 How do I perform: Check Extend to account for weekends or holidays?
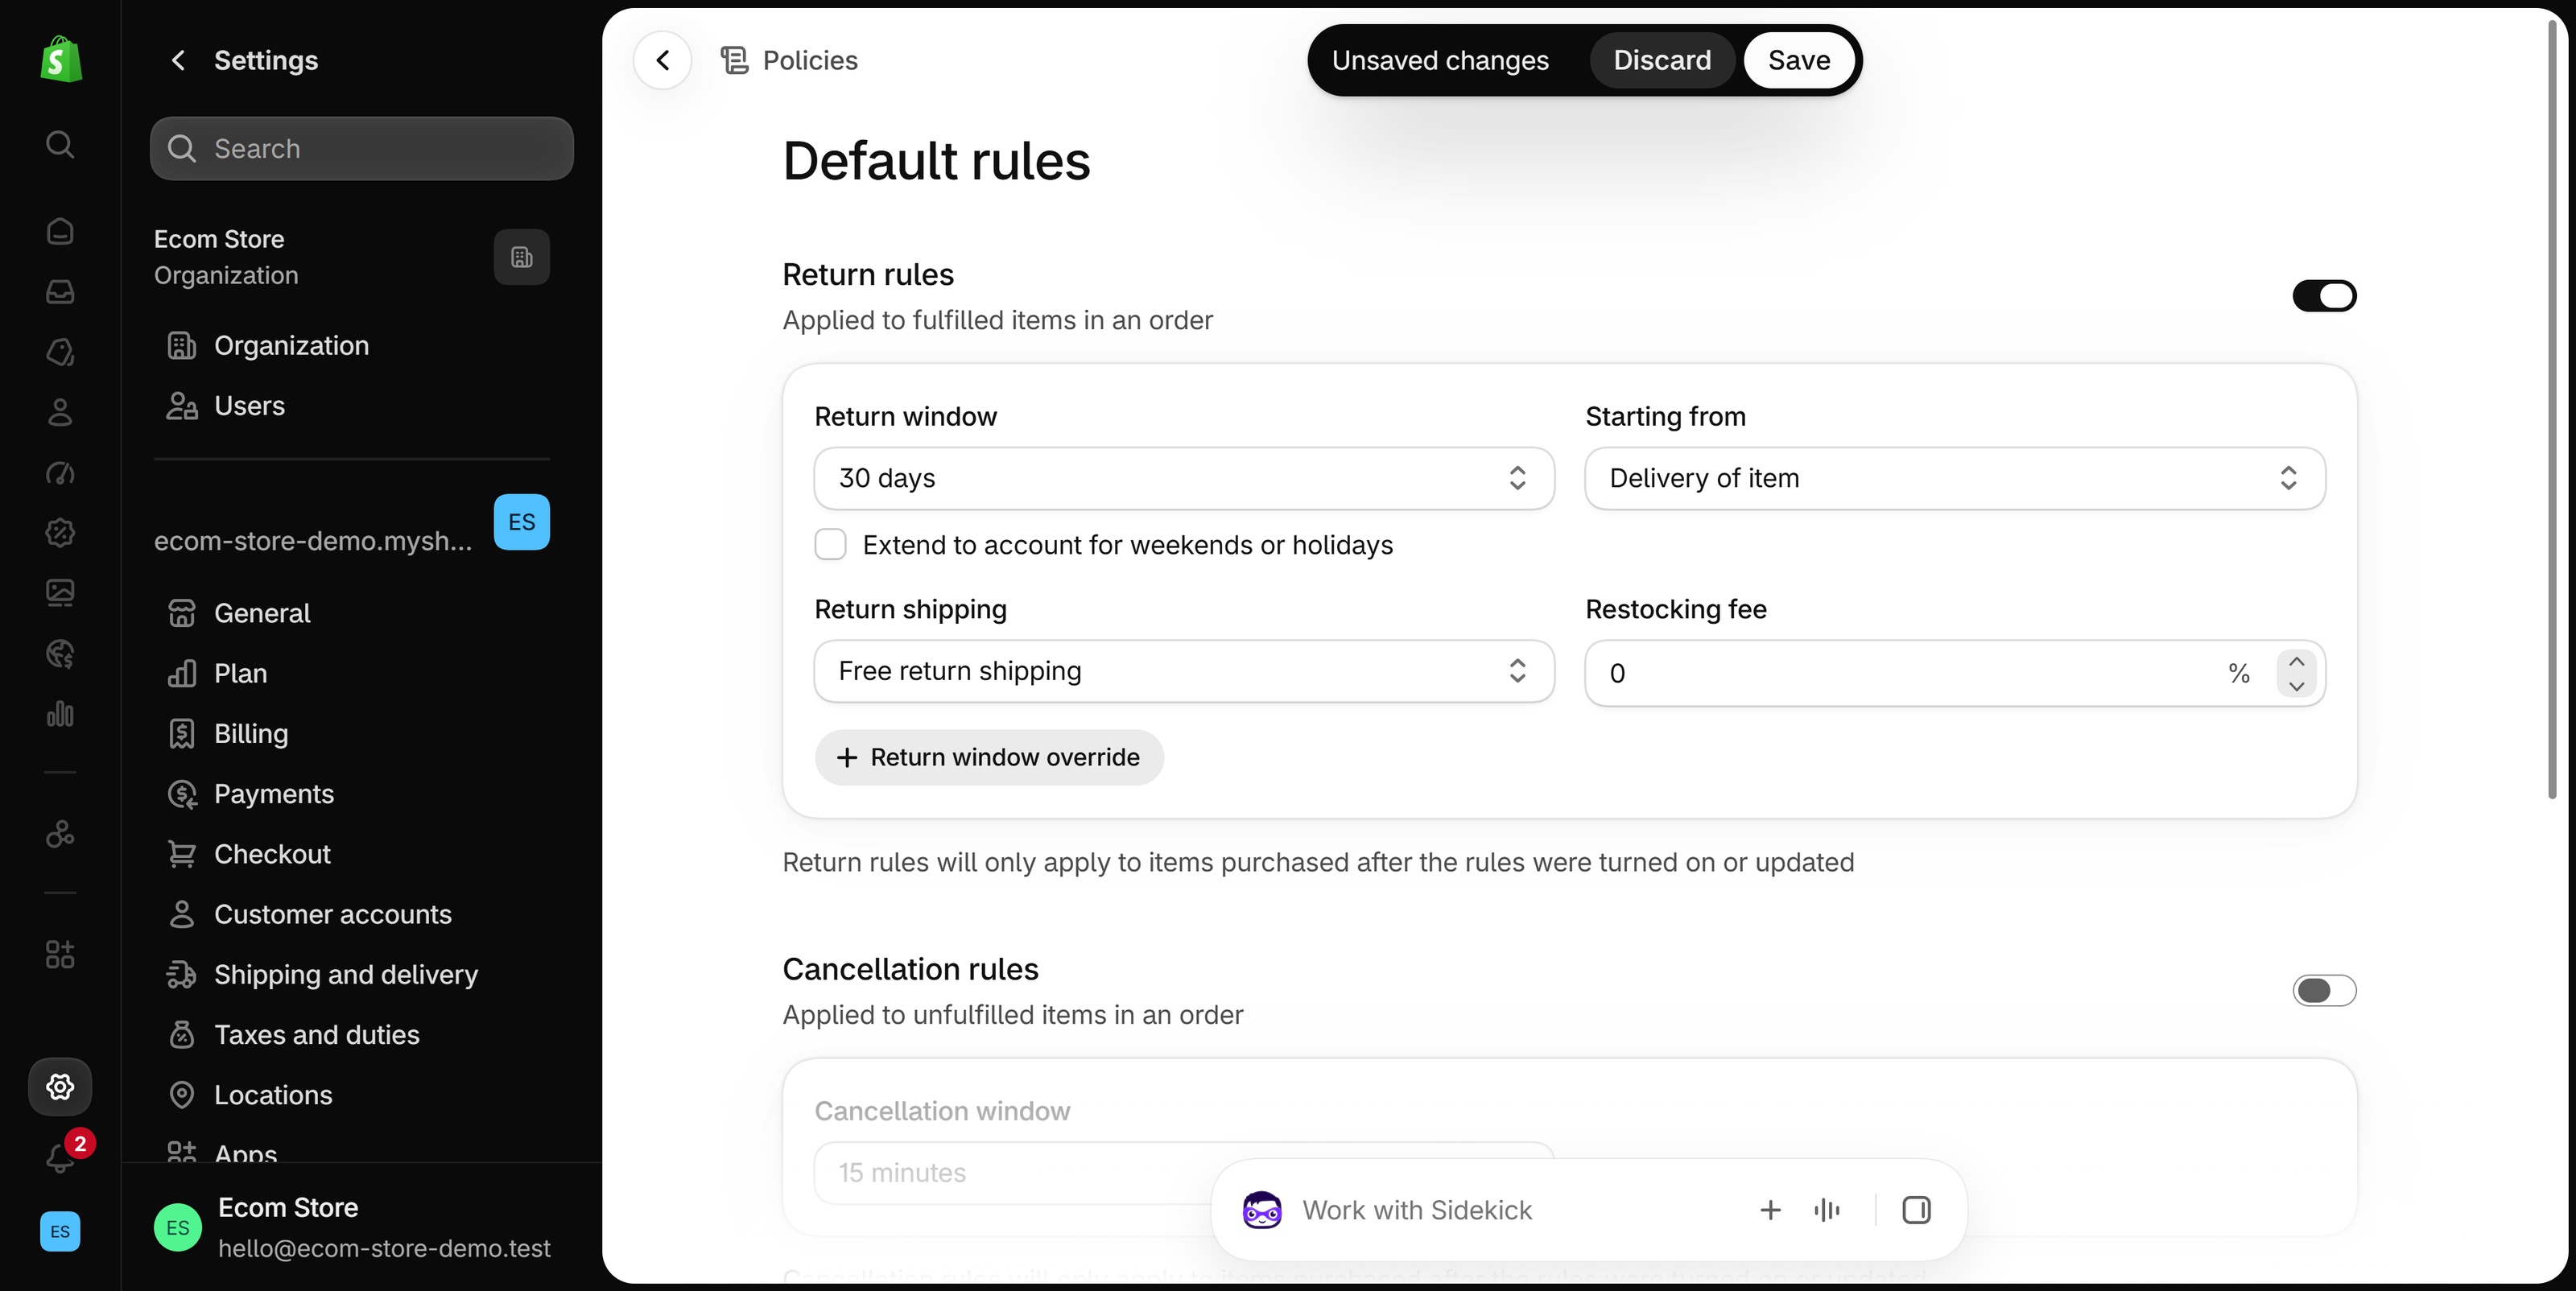point(830,545)
